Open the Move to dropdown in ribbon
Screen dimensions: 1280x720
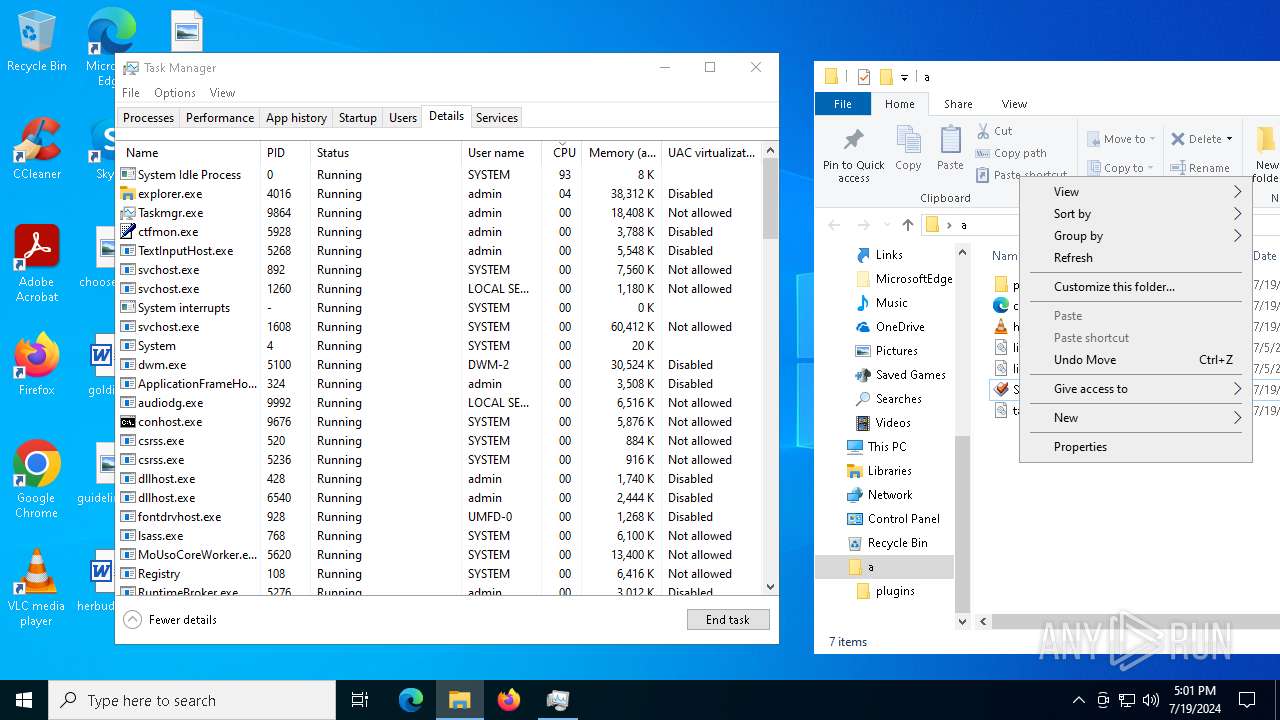pos(1122,139)
